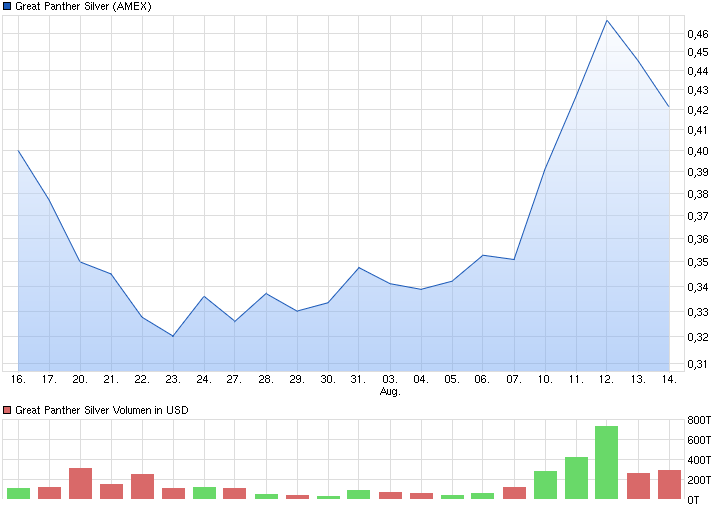Image resolution: width=726 pixels, height=508 pixels.
Task: Click volume axis value '600T'
Action: [699, 440]
